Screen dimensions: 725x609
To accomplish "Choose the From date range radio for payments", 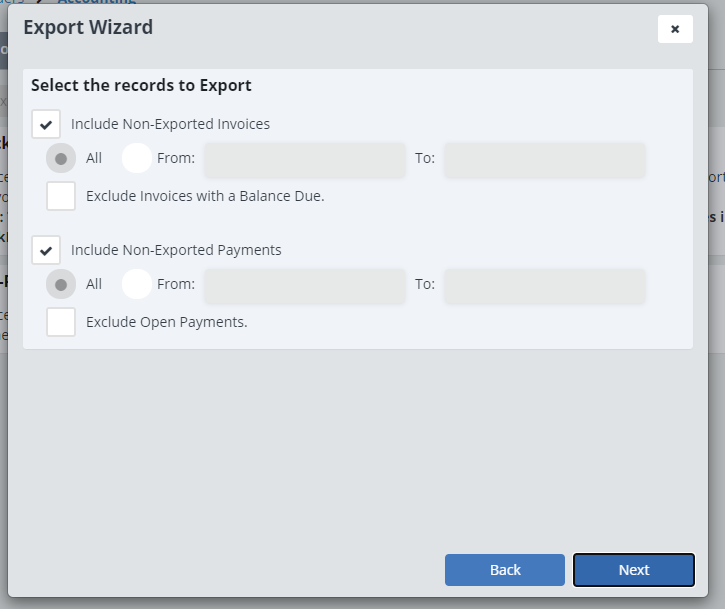I will coord(136,285).
